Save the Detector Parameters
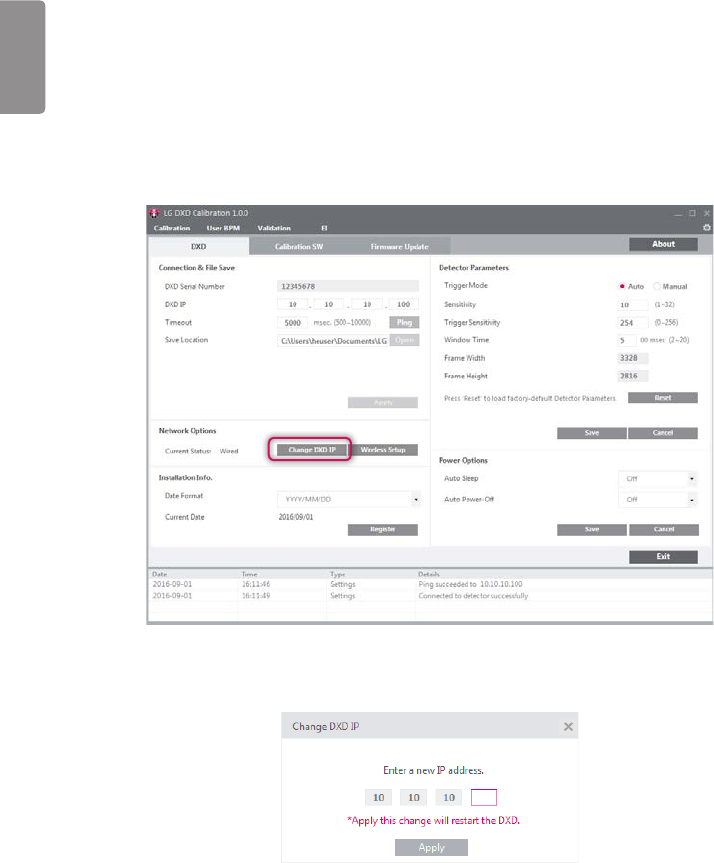Image resolution: width=714 pixels, height=863 pixels. coord(592,433)
